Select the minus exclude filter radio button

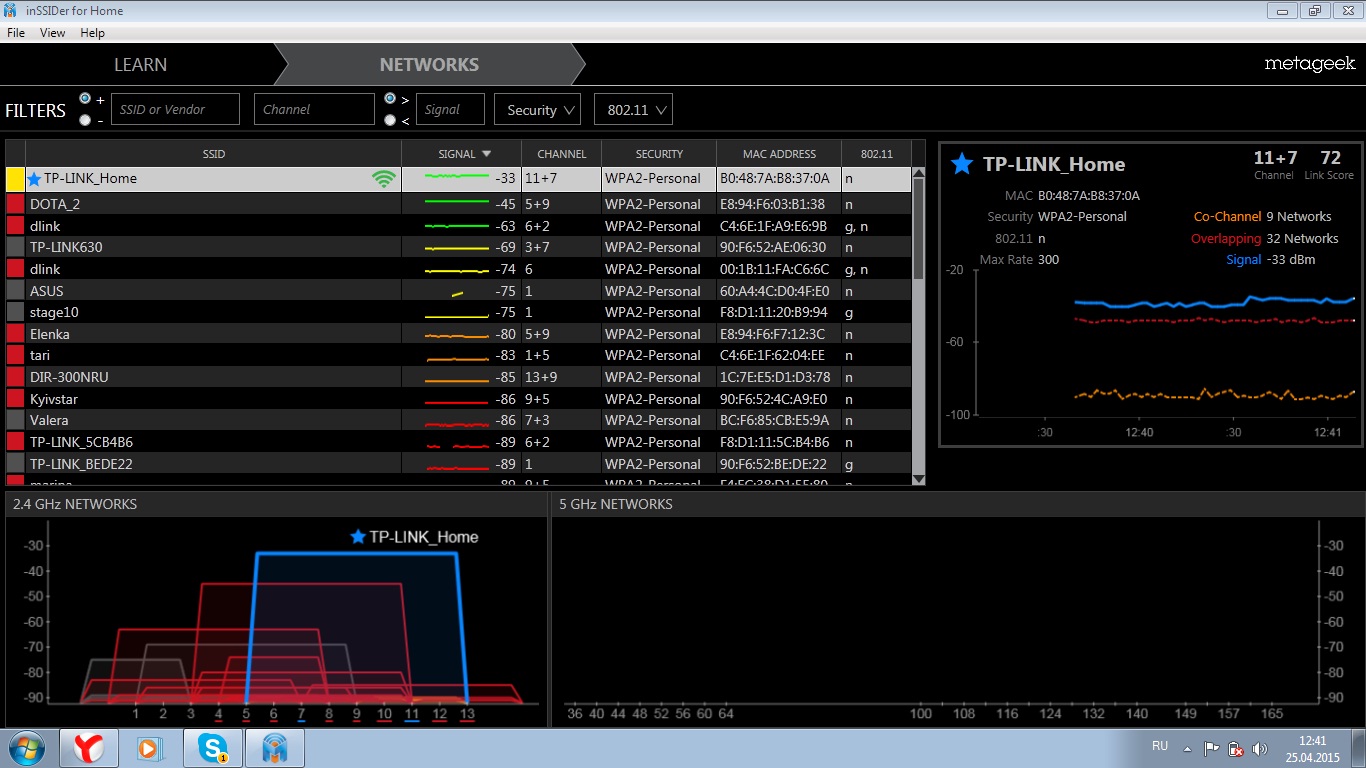click(x=85, y=120)
